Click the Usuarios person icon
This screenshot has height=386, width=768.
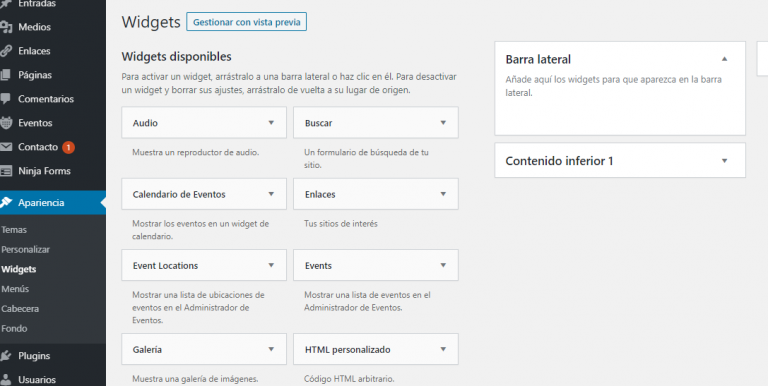coord(5,380)
